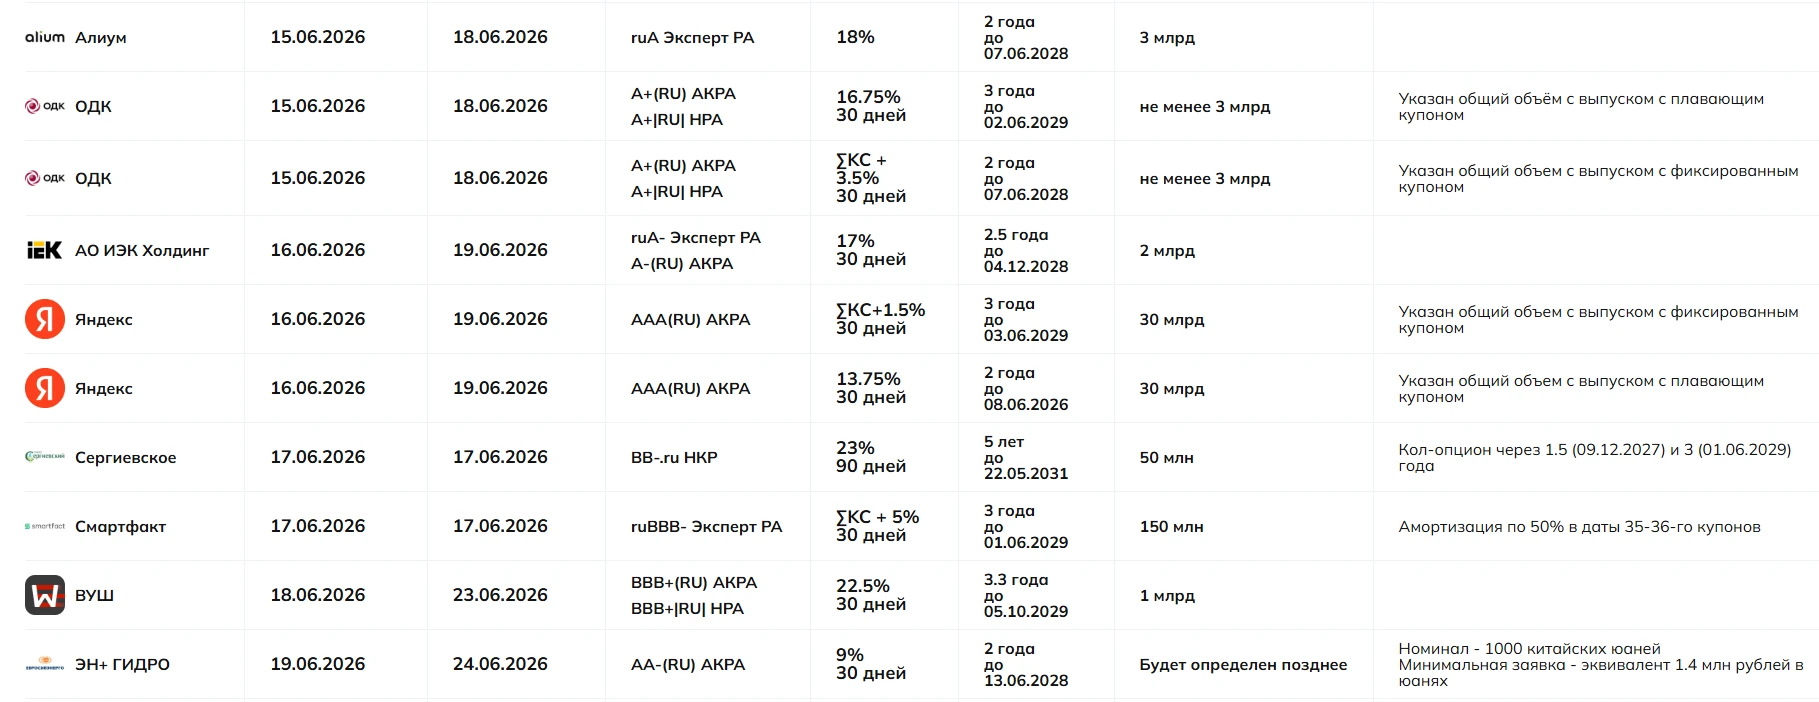
Task: Open the Сергиевское issuer name
Action: coord(126,458)
